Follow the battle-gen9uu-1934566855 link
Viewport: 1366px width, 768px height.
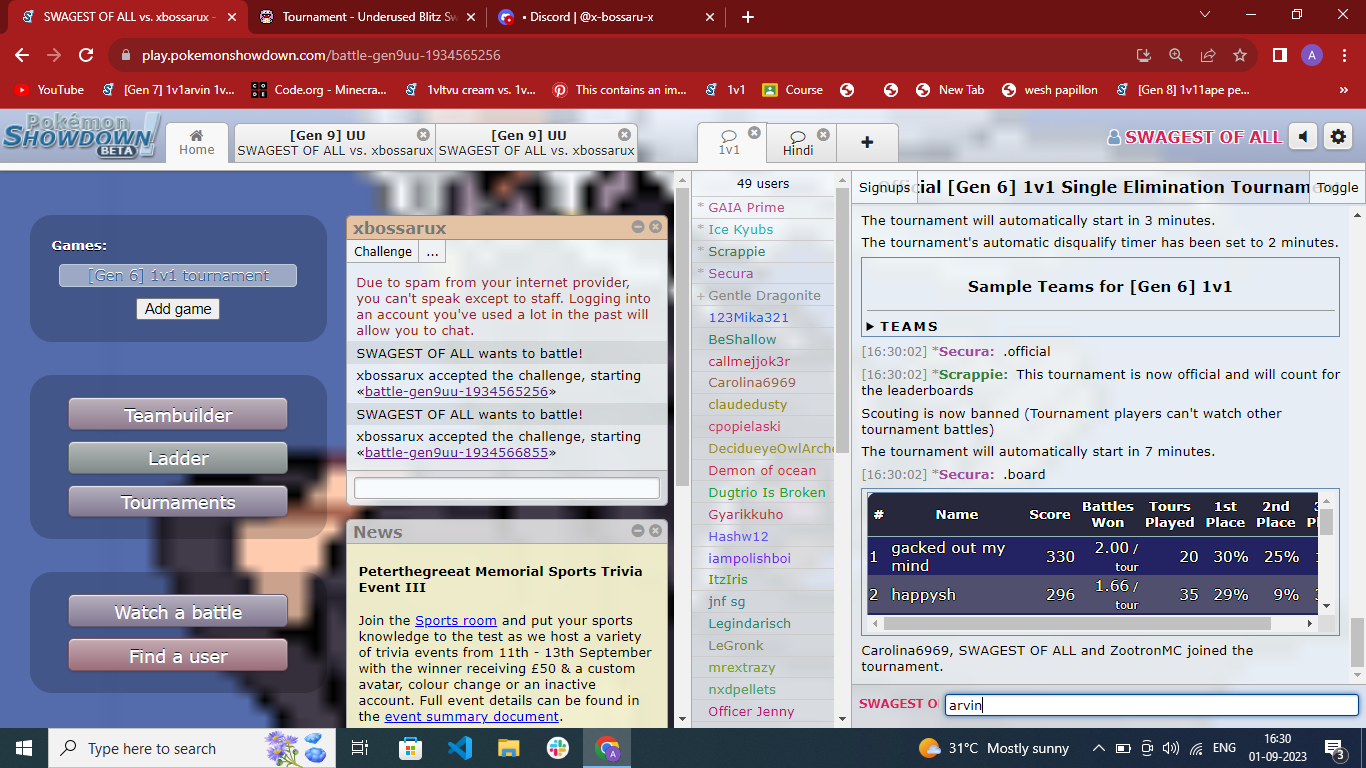[456, 453]
